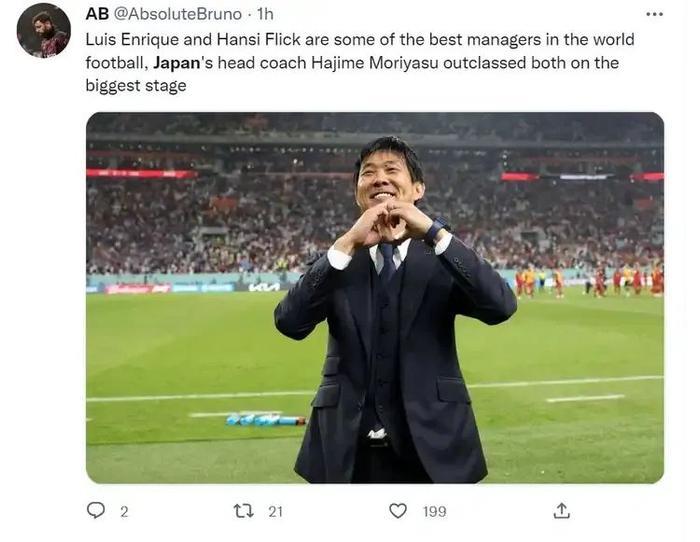Click the players in red at photo's right
Viewport: 700px width, 542px height.
pos(630,281)
